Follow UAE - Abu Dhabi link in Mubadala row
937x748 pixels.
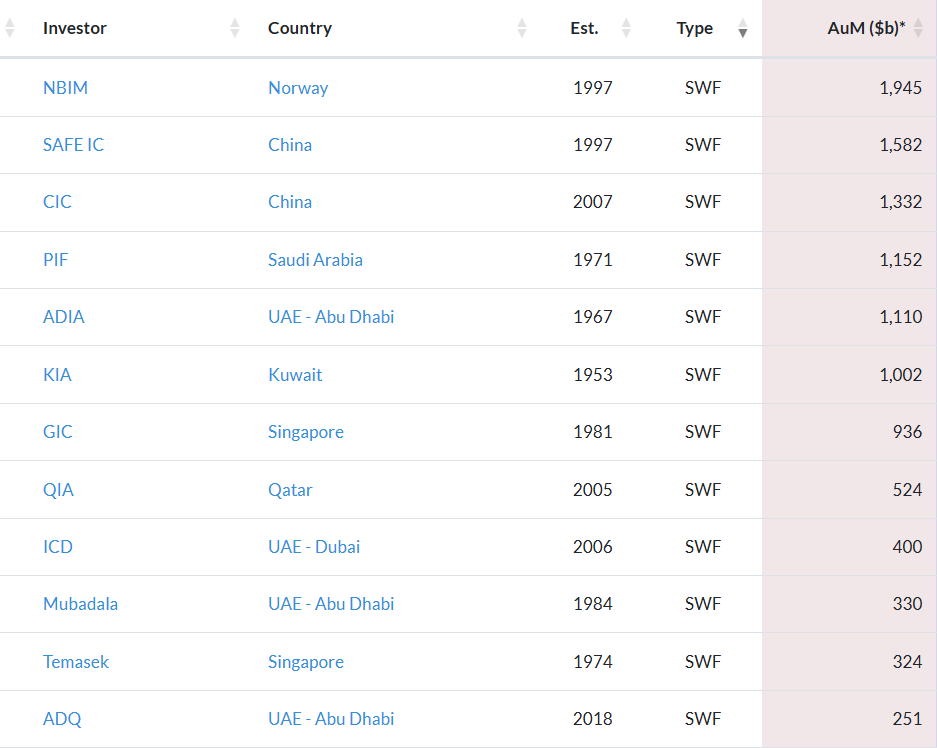click(331, 604)
